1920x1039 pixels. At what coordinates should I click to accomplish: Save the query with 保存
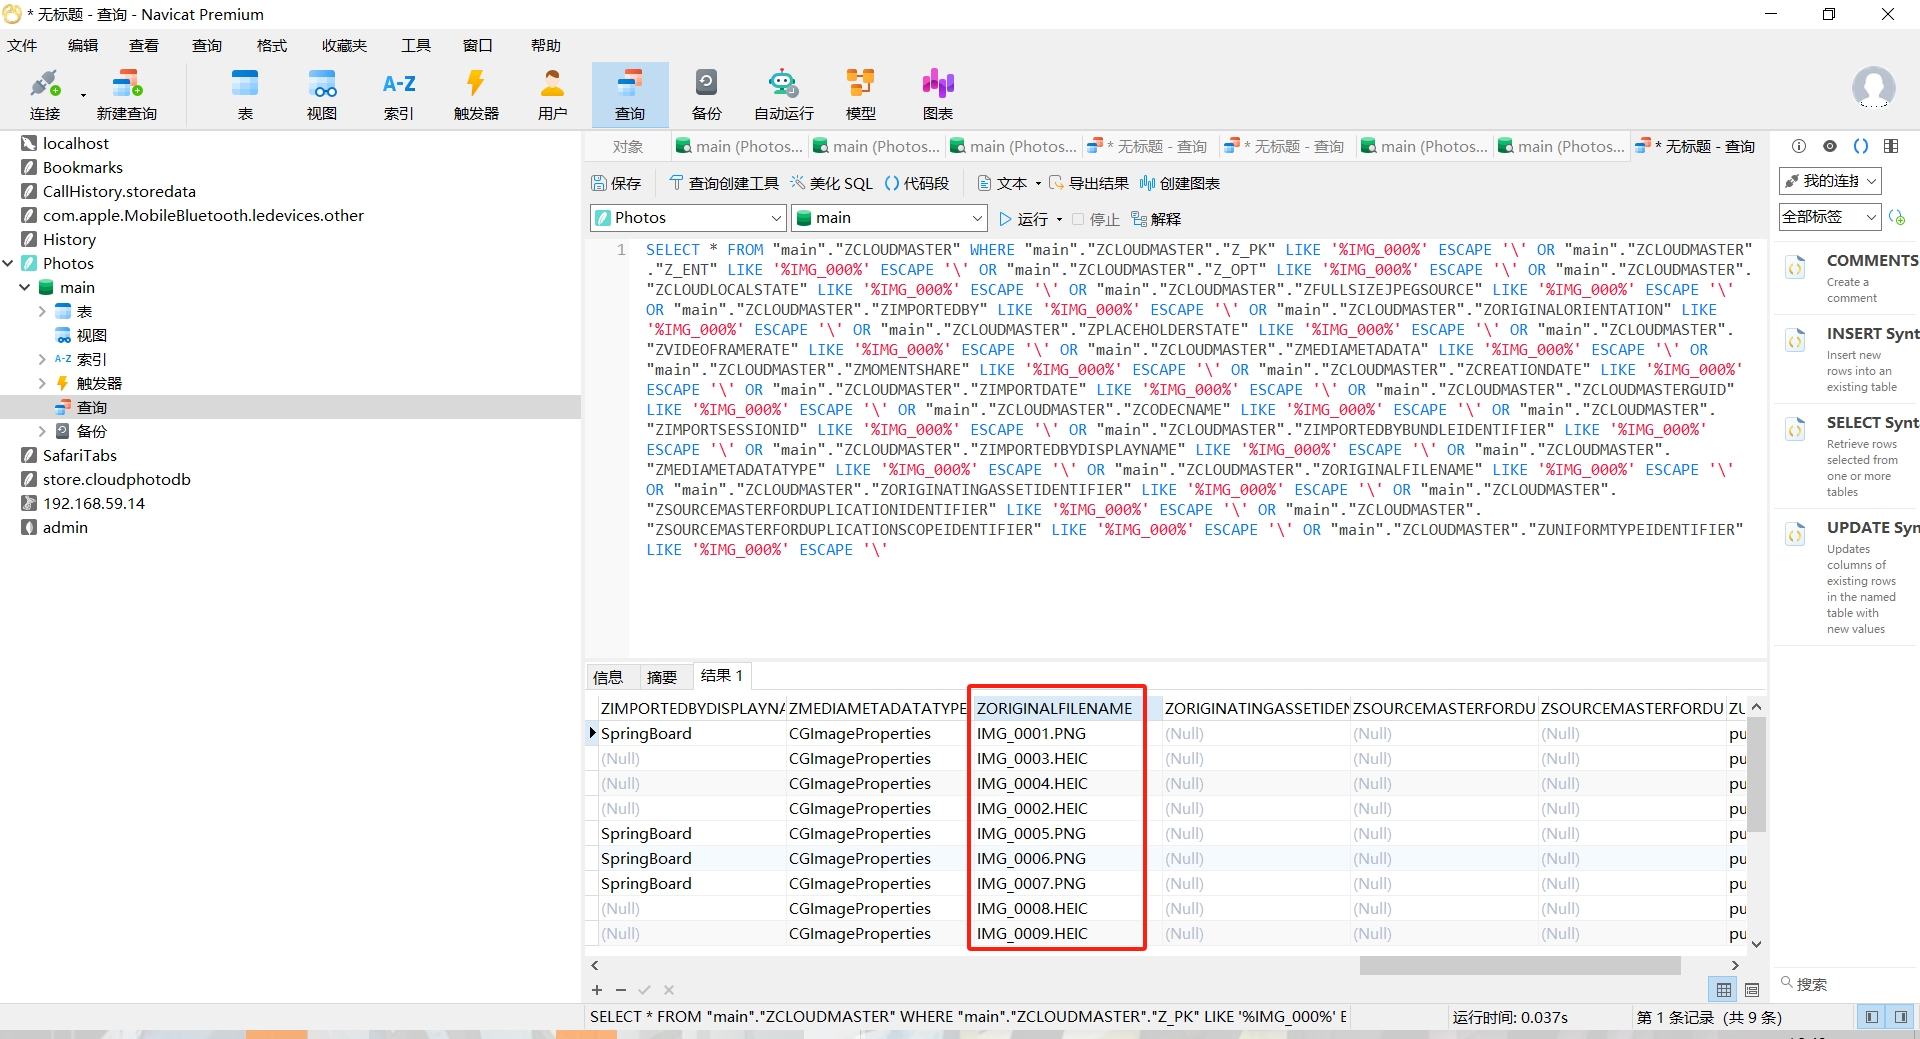616,183
